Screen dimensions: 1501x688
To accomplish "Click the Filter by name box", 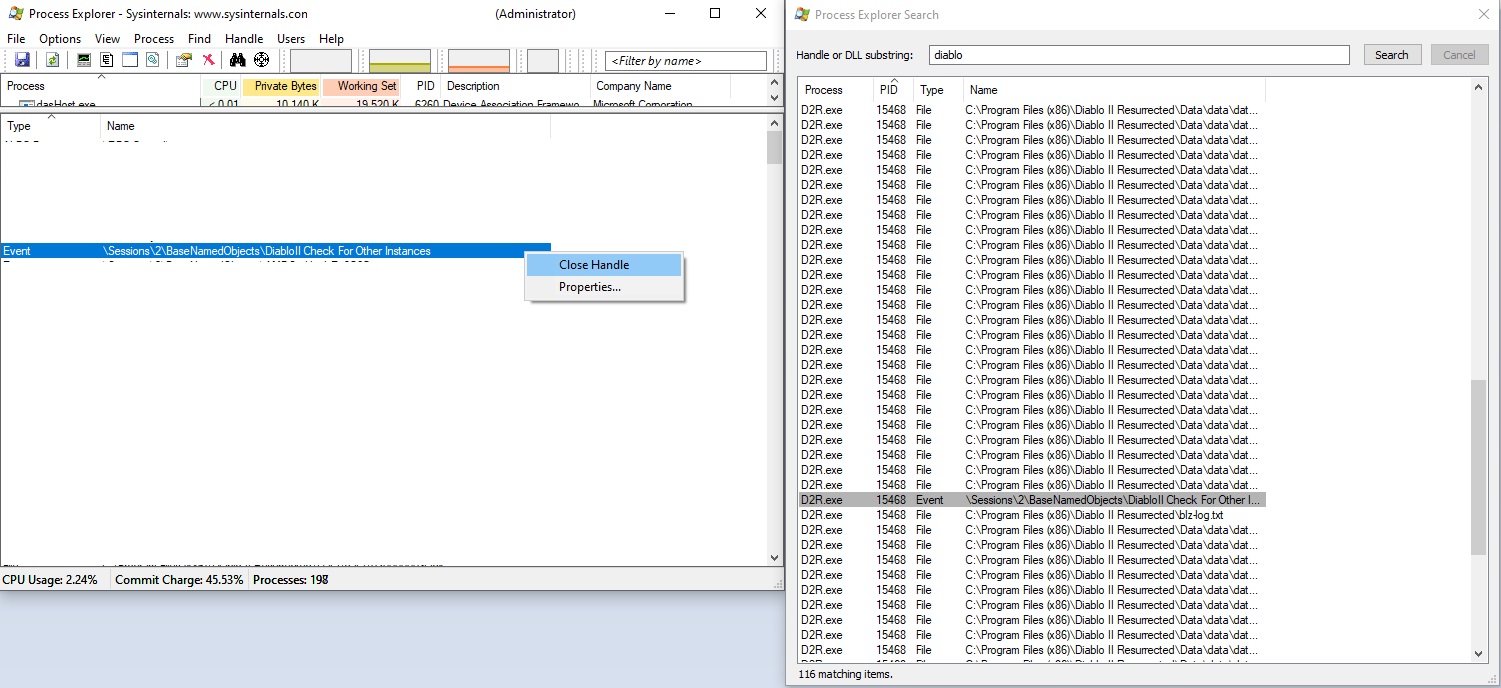I will 685,61.
